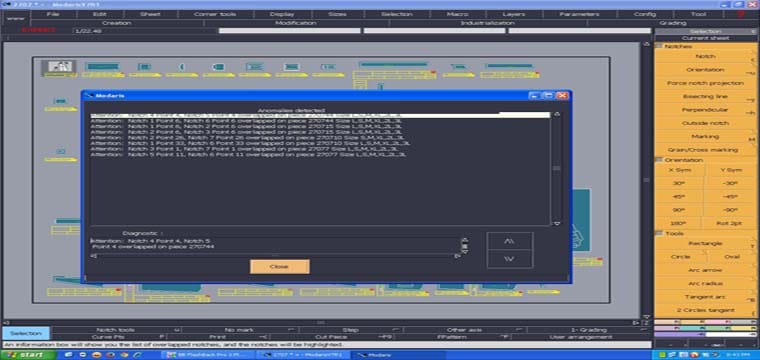Select the notch Orientation tool

click(x=705, y=70)
